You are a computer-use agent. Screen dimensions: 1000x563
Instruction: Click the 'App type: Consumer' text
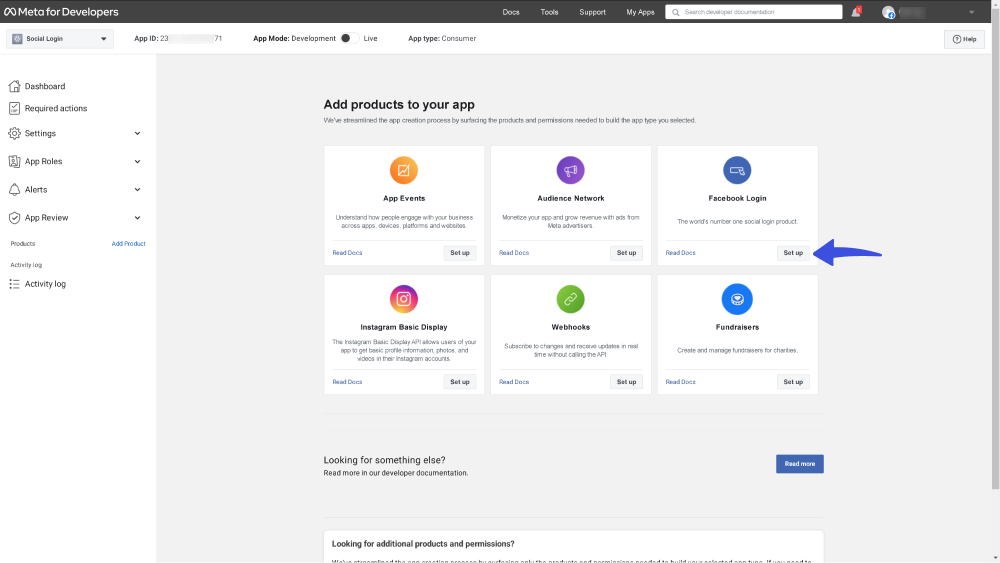click(442, 38)
